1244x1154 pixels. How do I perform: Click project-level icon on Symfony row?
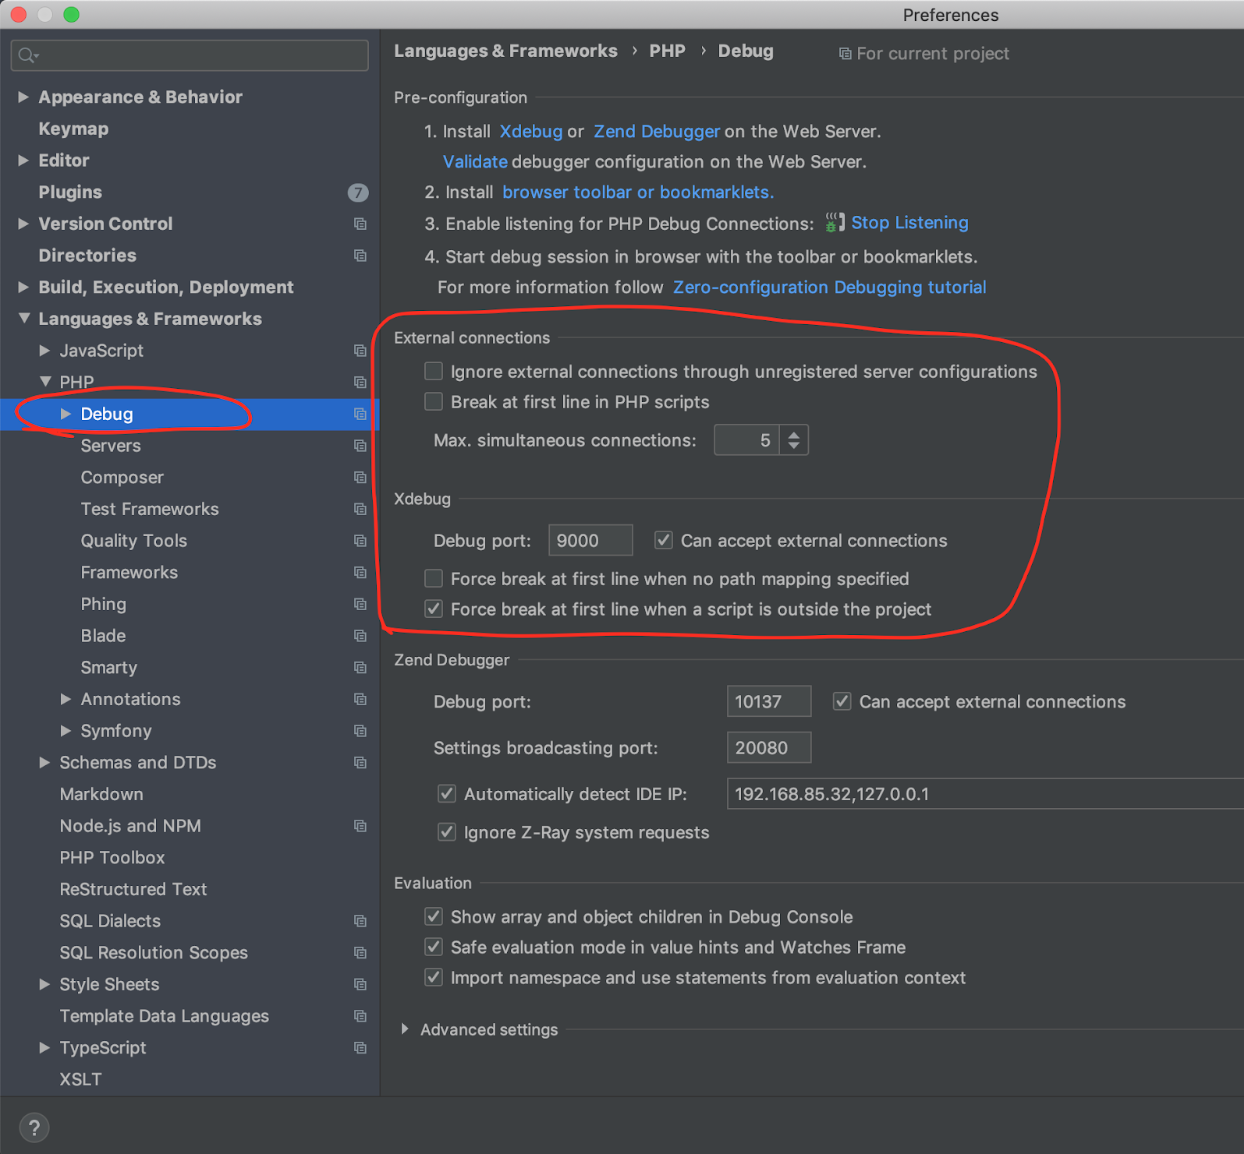[360, 731]
